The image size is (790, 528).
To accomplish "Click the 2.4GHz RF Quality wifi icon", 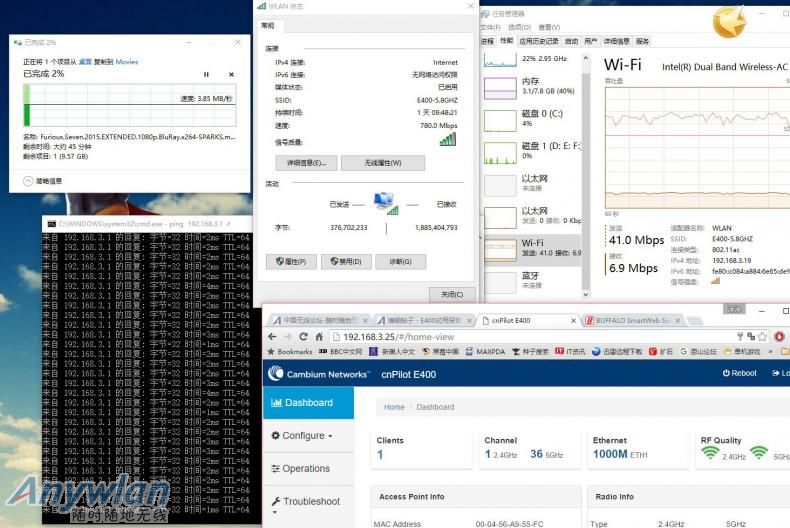I will pos(710,453).
